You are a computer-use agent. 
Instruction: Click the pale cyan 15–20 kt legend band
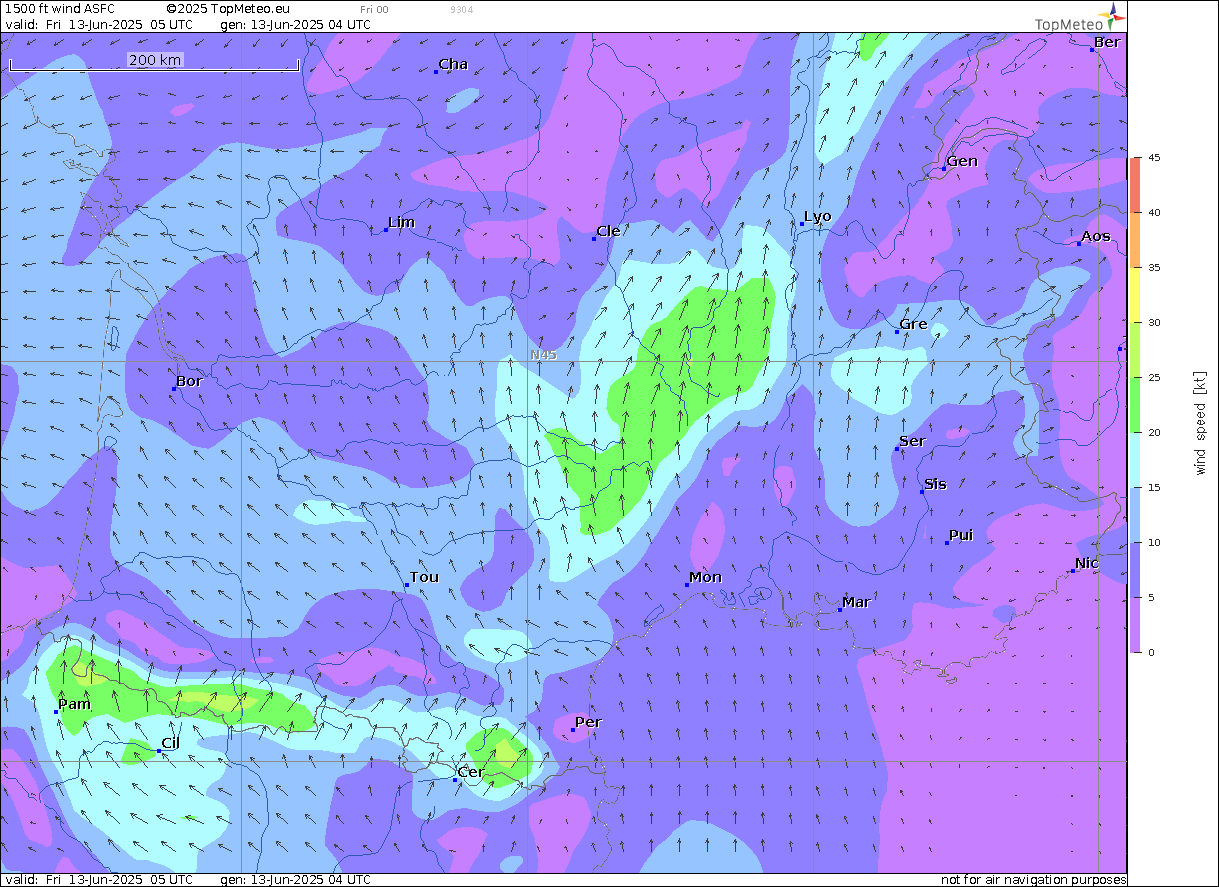click(1135, 460)
